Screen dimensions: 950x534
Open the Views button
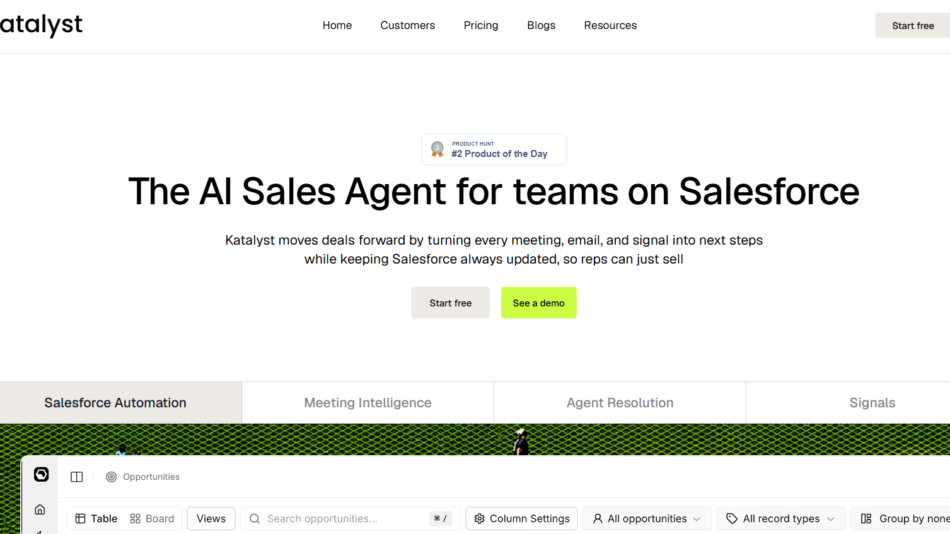pyautogui.click(x=211, y=518)
